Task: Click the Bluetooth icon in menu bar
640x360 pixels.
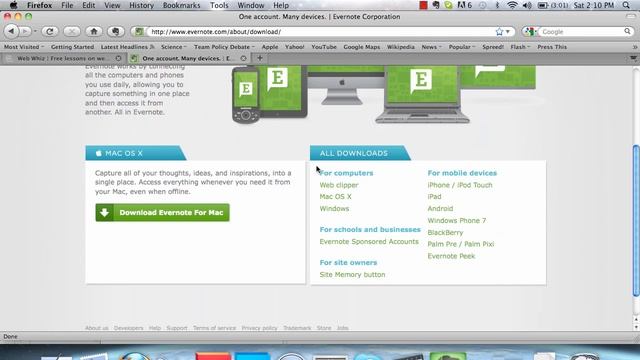Action: pyautogui.click(x=497, y=5)
